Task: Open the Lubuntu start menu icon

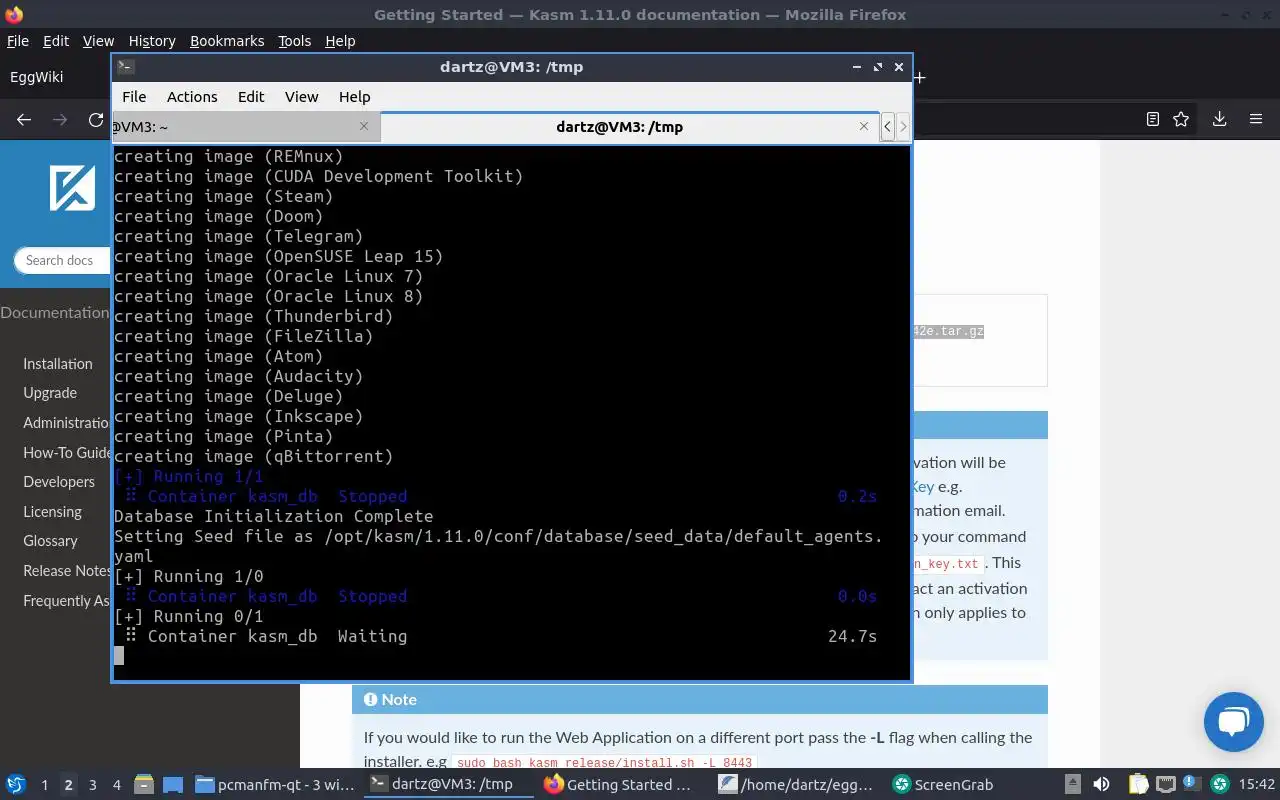Action: [16, 785]
